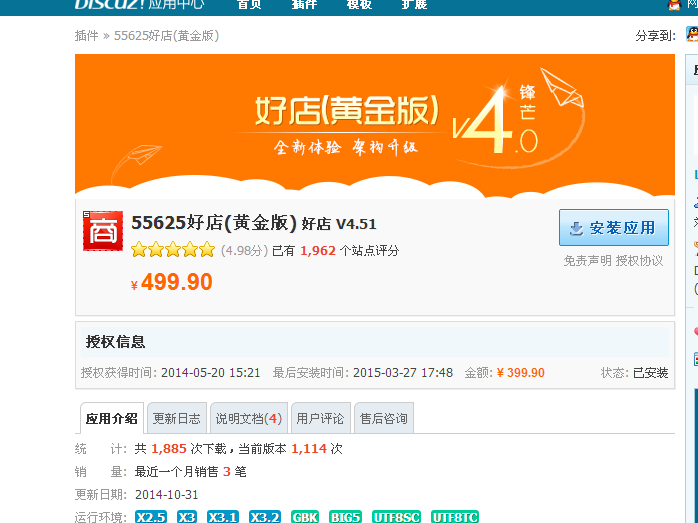Click the five-star rating icons

(x=173, y=250)
